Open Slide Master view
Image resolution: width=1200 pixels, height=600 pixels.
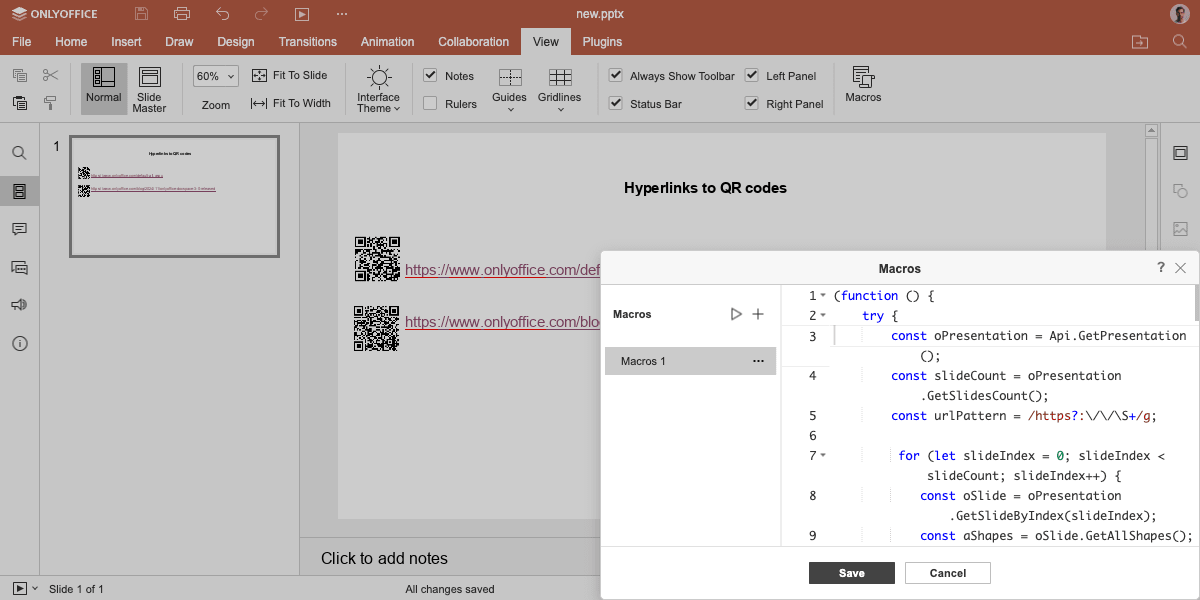[x=149, y=88]
